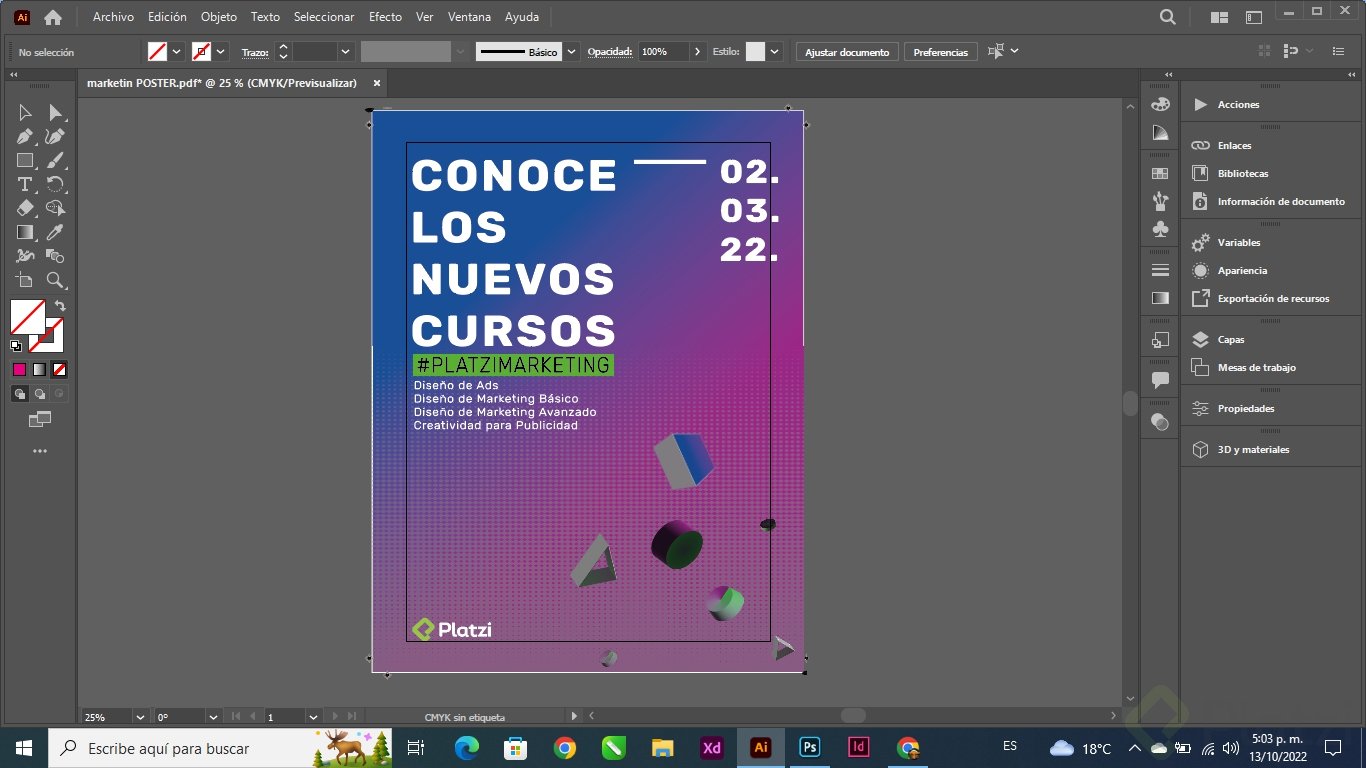
Task: Select the Shape Builder tool
Action: pos(55,208)
